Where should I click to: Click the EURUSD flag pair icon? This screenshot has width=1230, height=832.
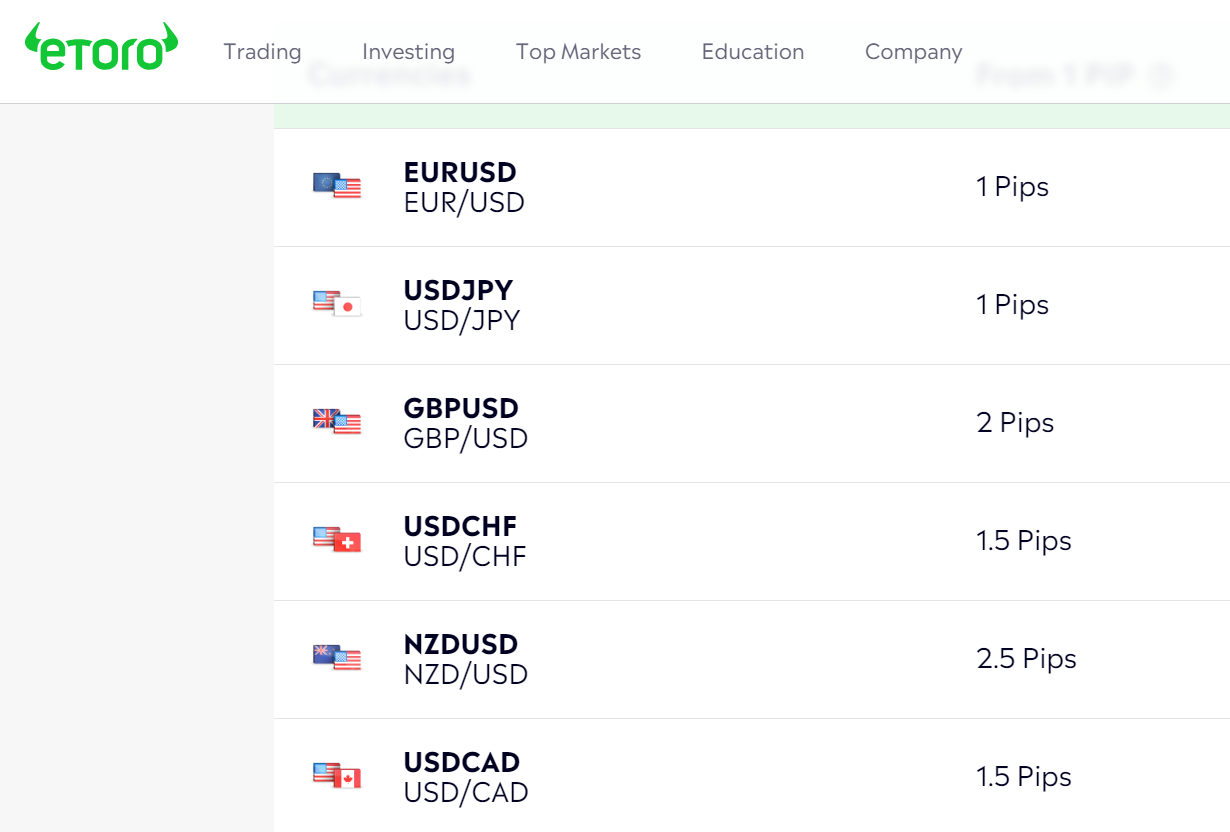(337, 186)
